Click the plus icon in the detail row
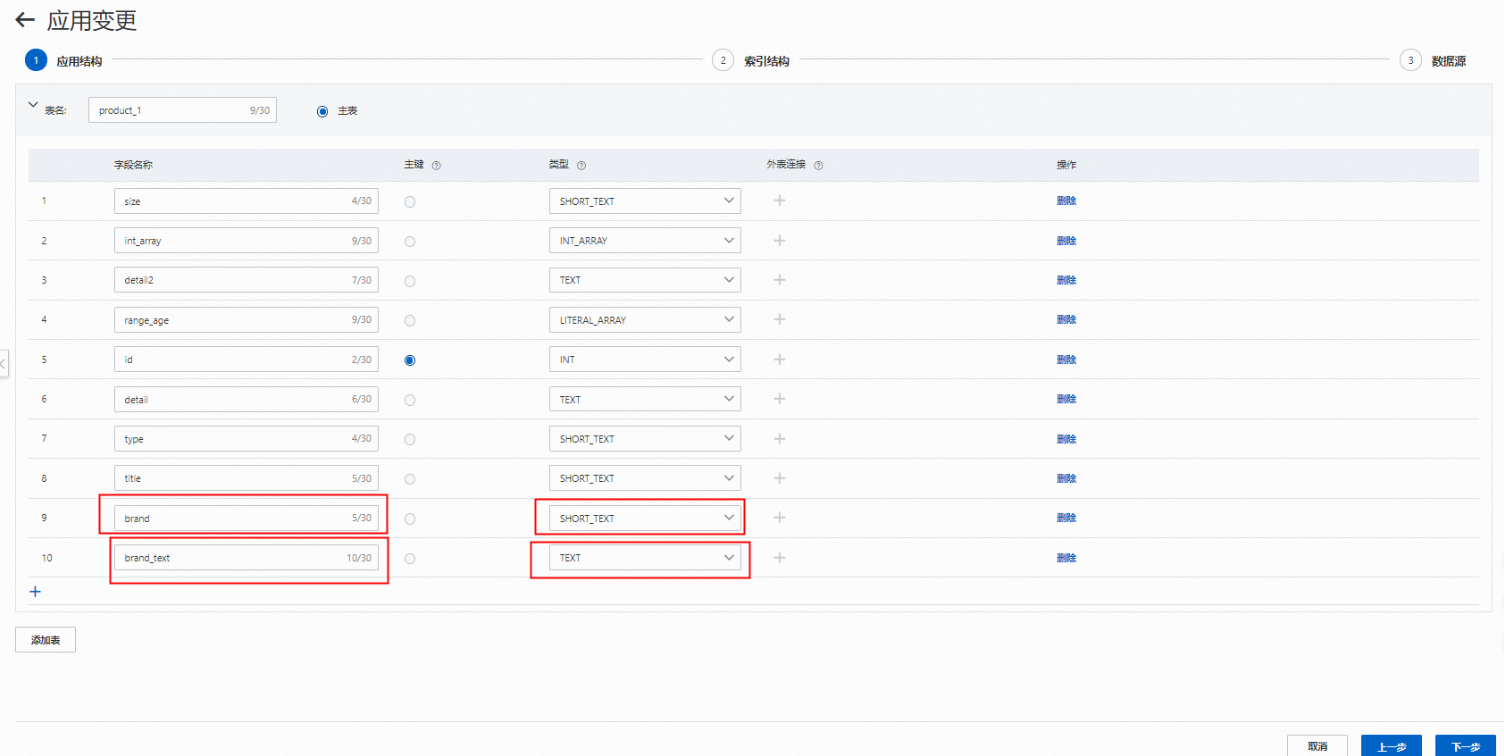Viewport: 1504px width, 756px height. click(x=780, y=399)
